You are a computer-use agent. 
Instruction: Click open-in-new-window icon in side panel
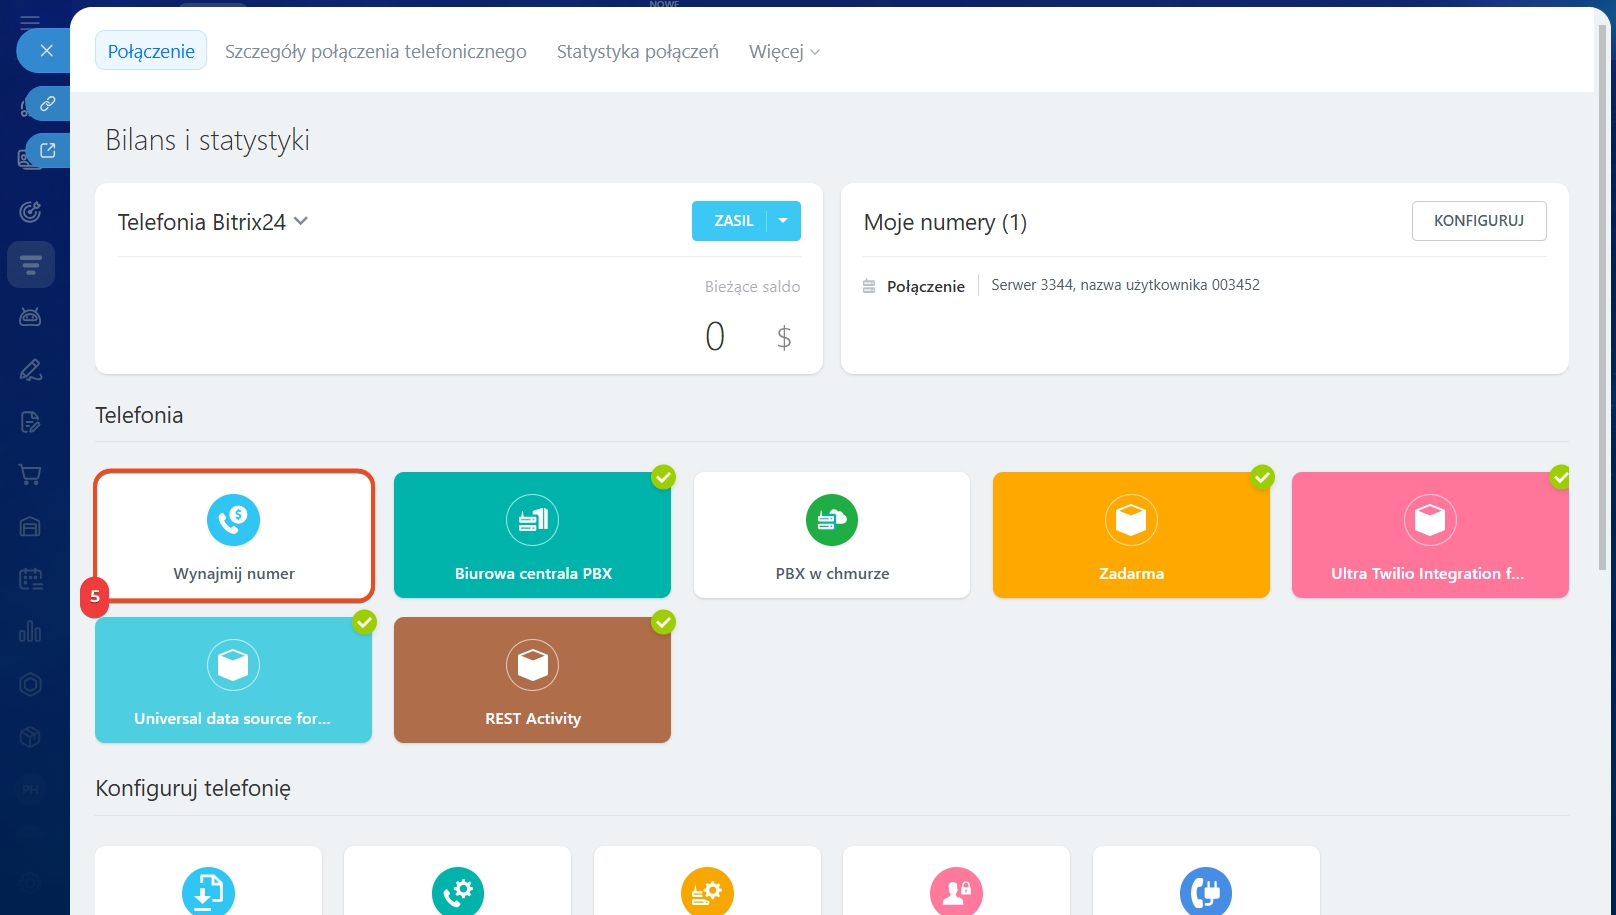47,150
